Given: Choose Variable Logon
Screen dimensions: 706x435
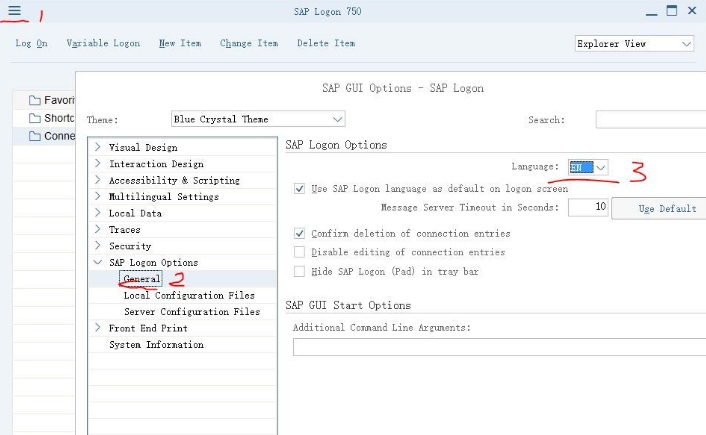Looking at the screenshot, I should [103, 43].
